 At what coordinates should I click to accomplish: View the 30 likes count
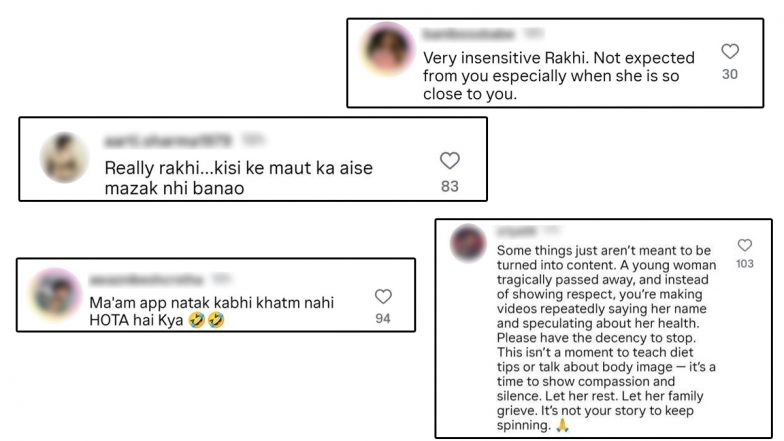pyautogui.click(x=730, y=74)
